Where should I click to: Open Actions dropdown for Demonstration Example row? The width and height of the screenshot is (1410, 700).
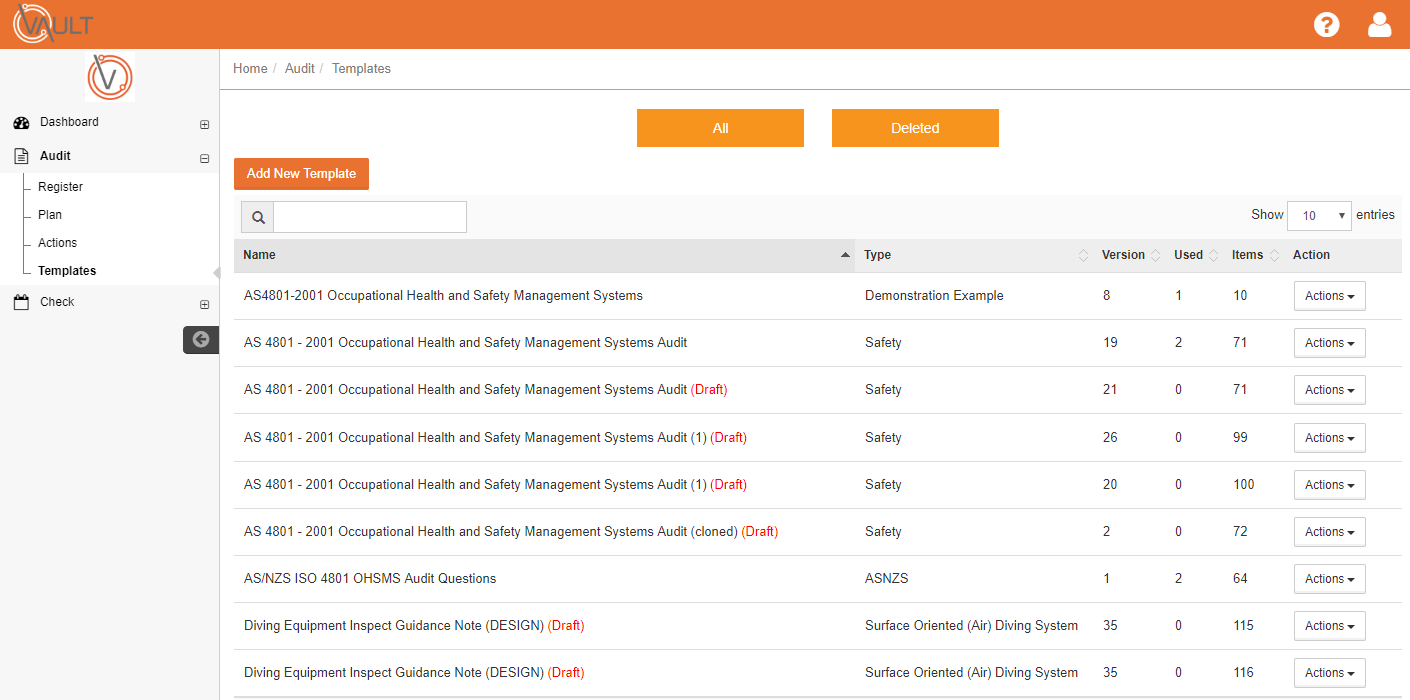coord(1329,296)
